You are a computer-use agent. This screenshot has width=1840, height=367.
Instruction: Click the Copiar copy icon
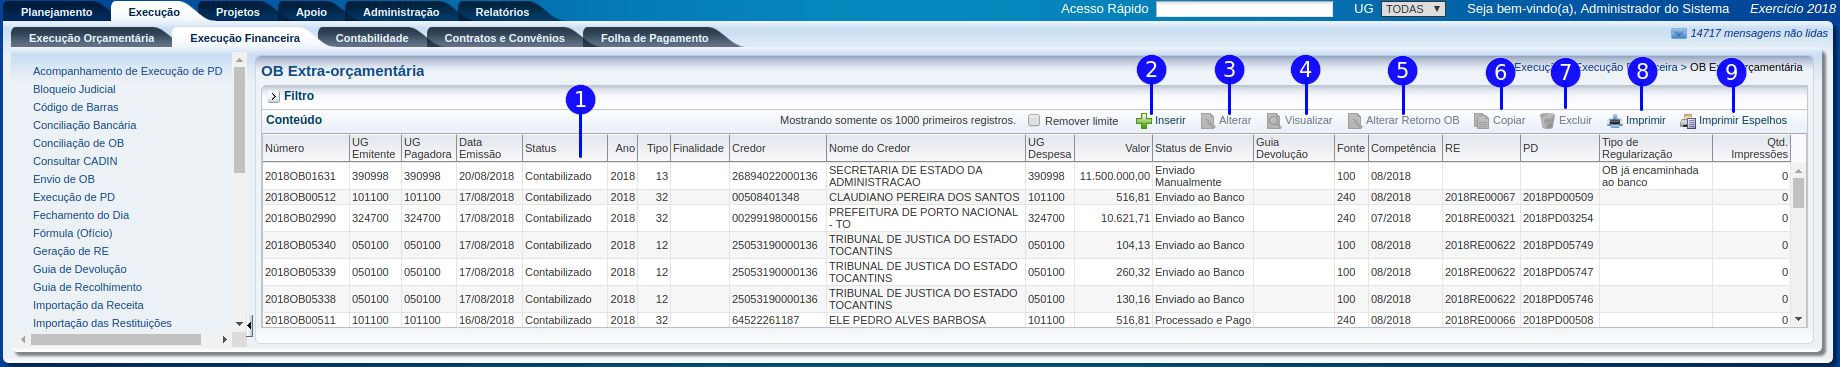coord(1482,121)
